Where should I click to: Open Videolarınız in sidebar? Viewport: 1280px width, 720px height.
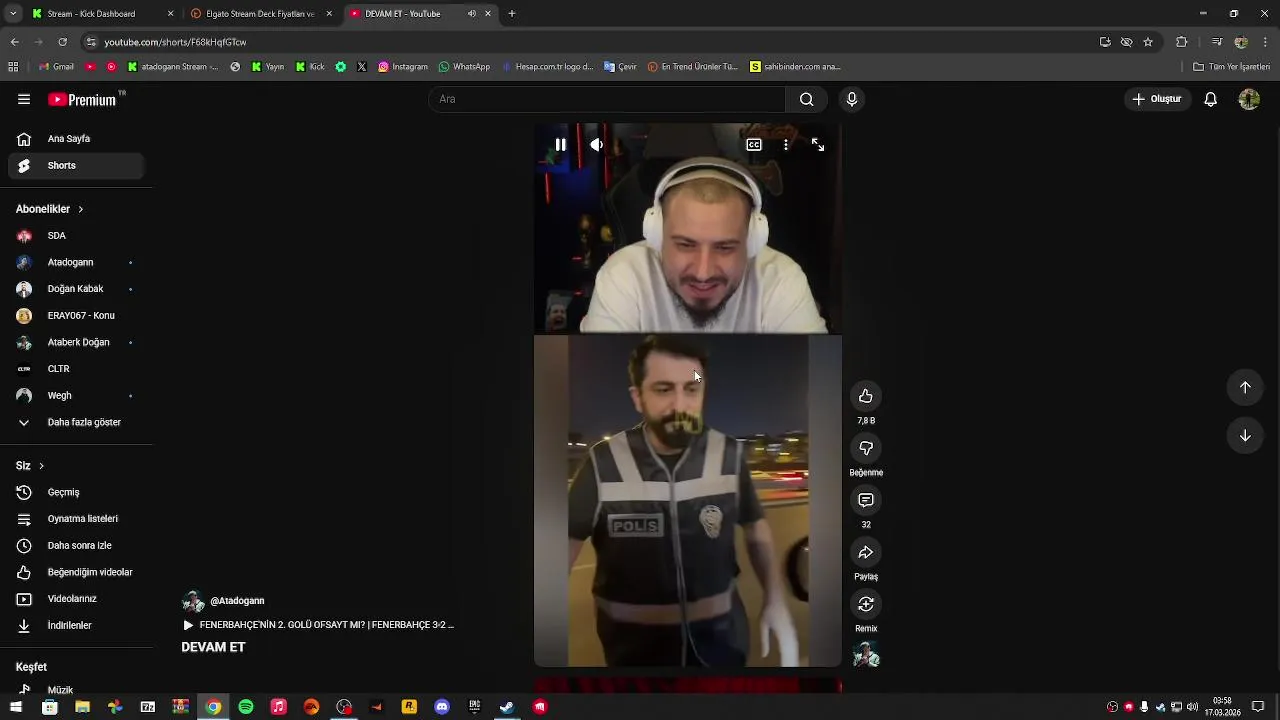point(76,599)
